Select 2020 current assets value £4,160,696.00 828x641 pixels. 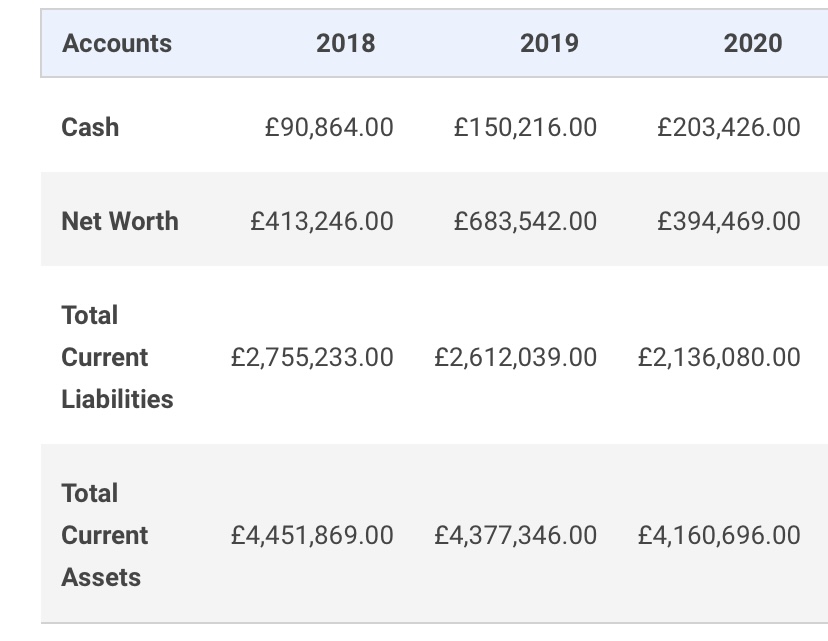[x=719, y=535]
